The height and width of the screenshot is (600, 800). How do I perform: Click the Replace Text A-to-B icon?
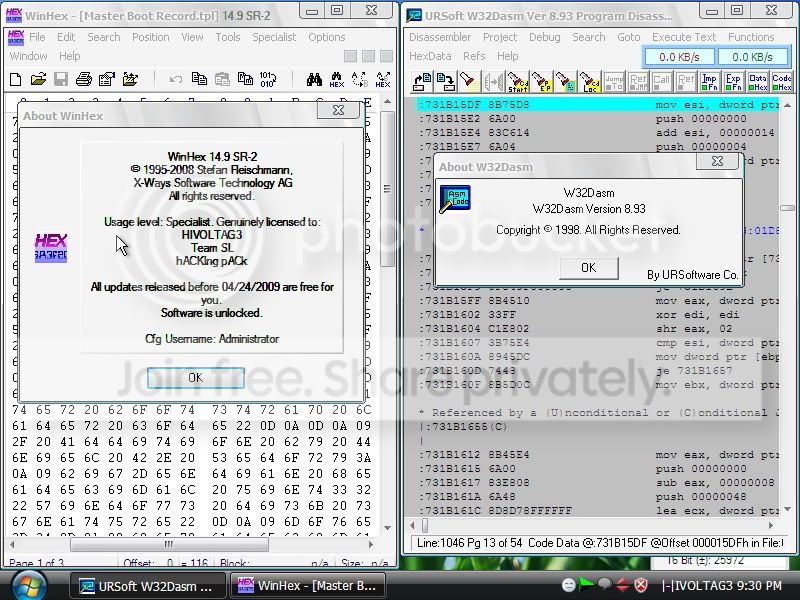(x=360, y=79)
